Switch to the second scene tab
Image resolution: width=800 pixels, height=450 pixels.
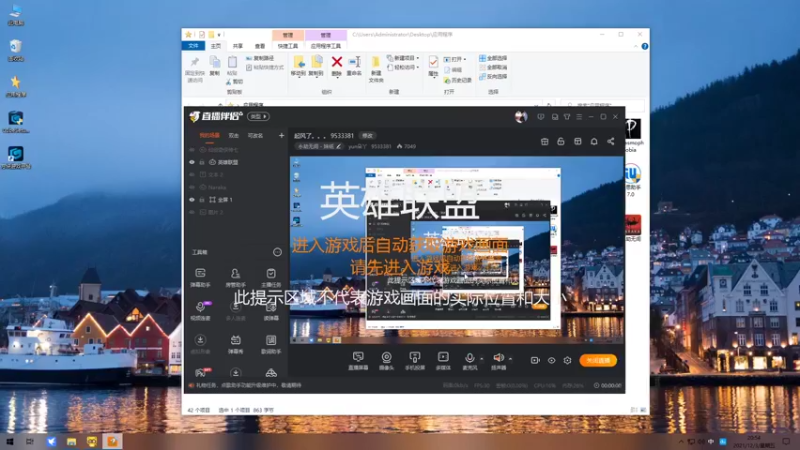click(234, 136)
